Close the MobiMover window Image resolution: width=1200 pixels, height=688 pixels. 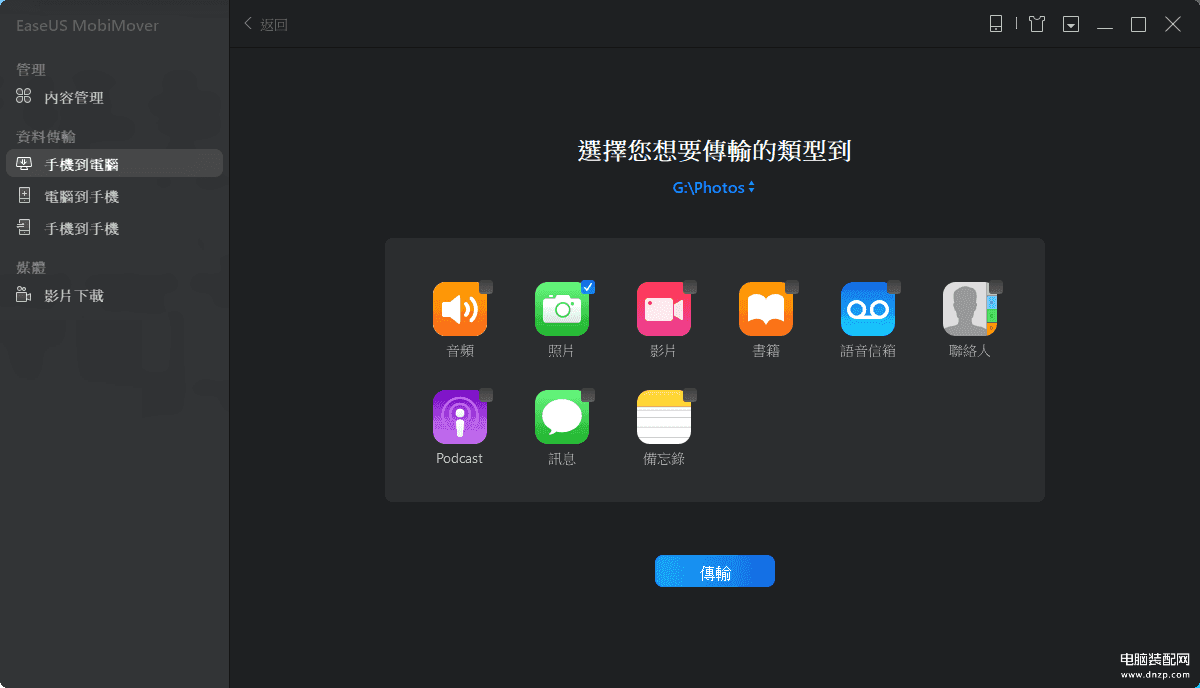(1173, 24)
